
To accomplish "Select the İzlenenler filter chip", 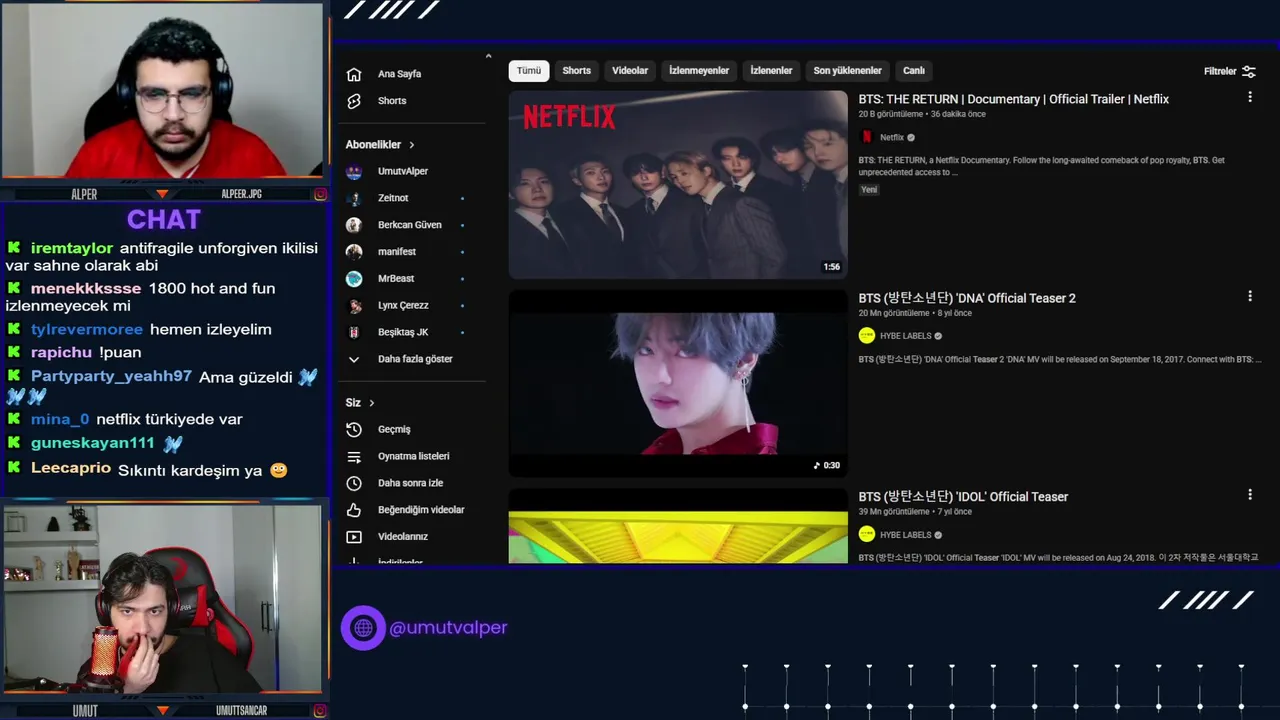I will [x=771, y=71].
